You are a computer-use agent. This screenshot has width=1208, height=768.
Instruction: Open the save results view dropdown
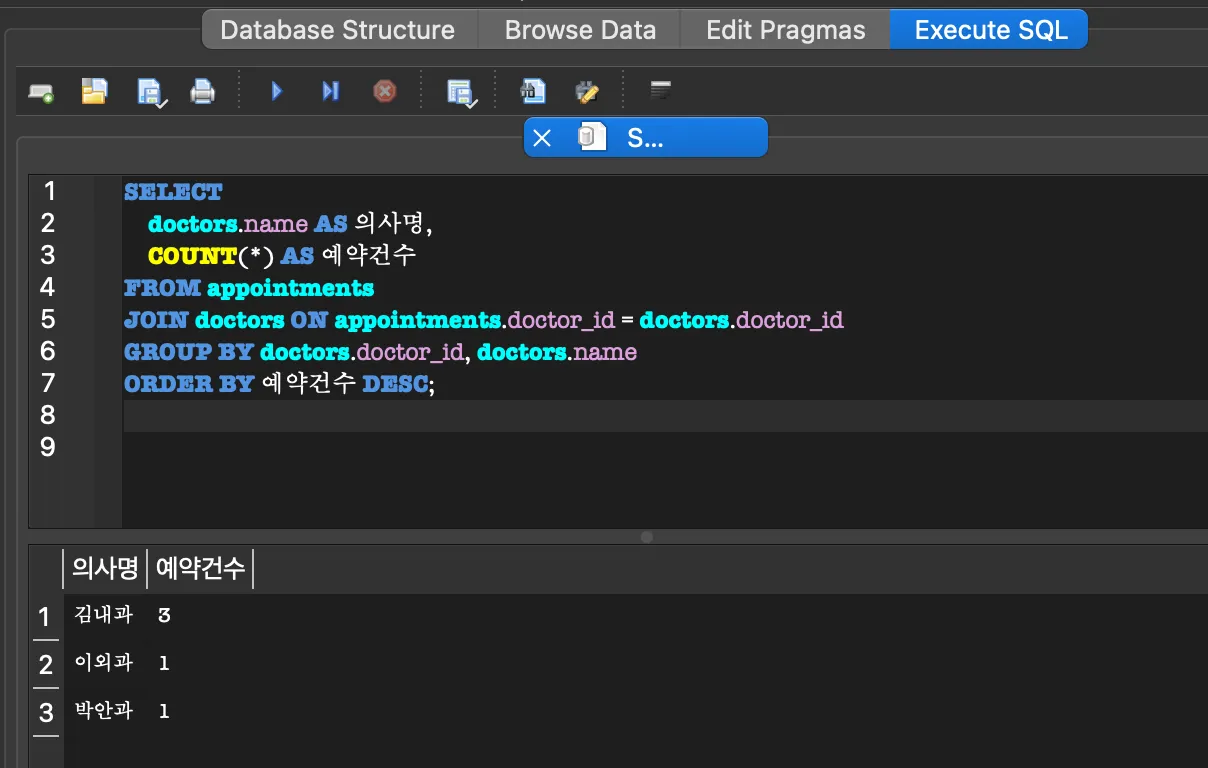461,92
